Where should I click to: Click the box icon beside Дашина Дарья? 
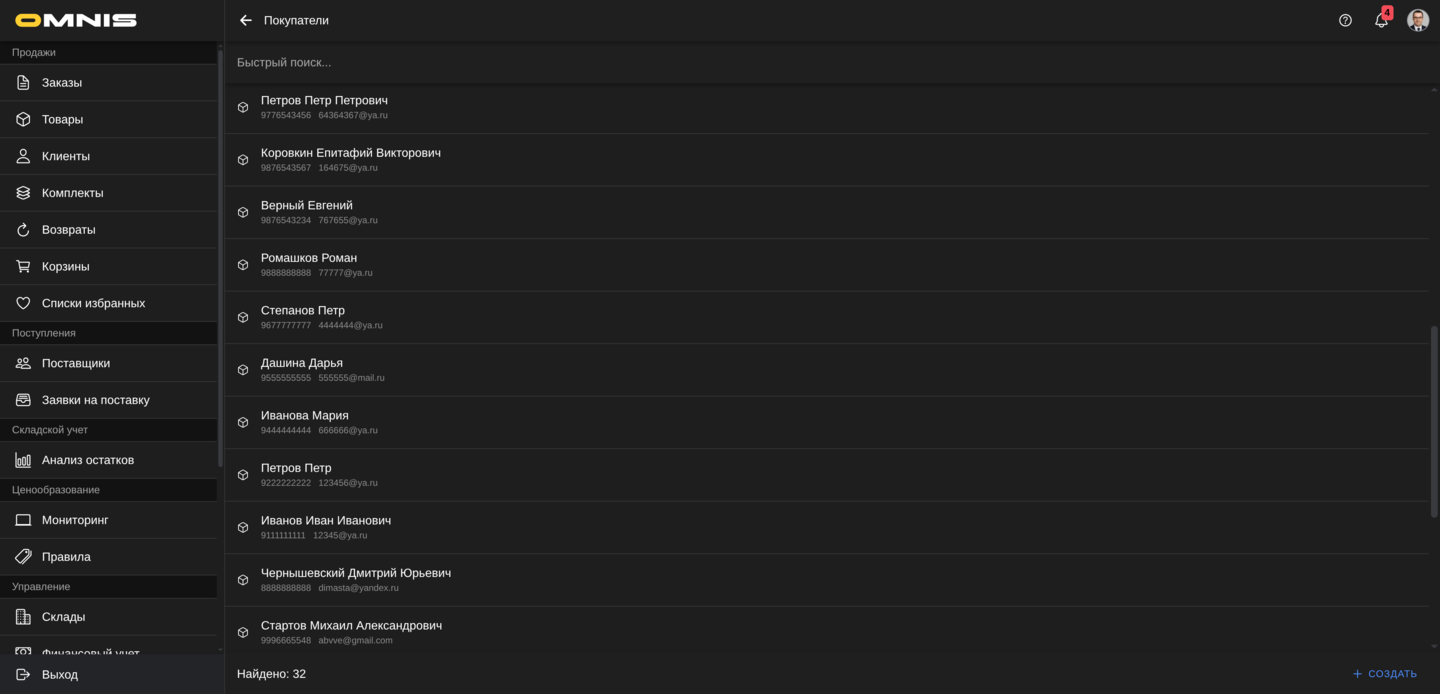pyautogui.click(x=243, y=370)
